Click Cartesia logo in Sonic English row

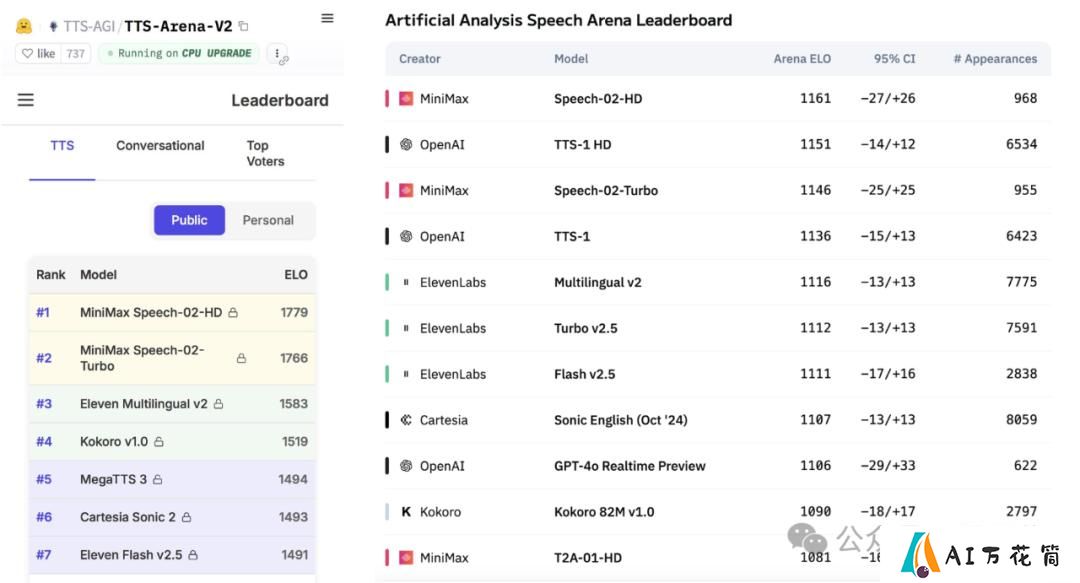pos(406,420)
